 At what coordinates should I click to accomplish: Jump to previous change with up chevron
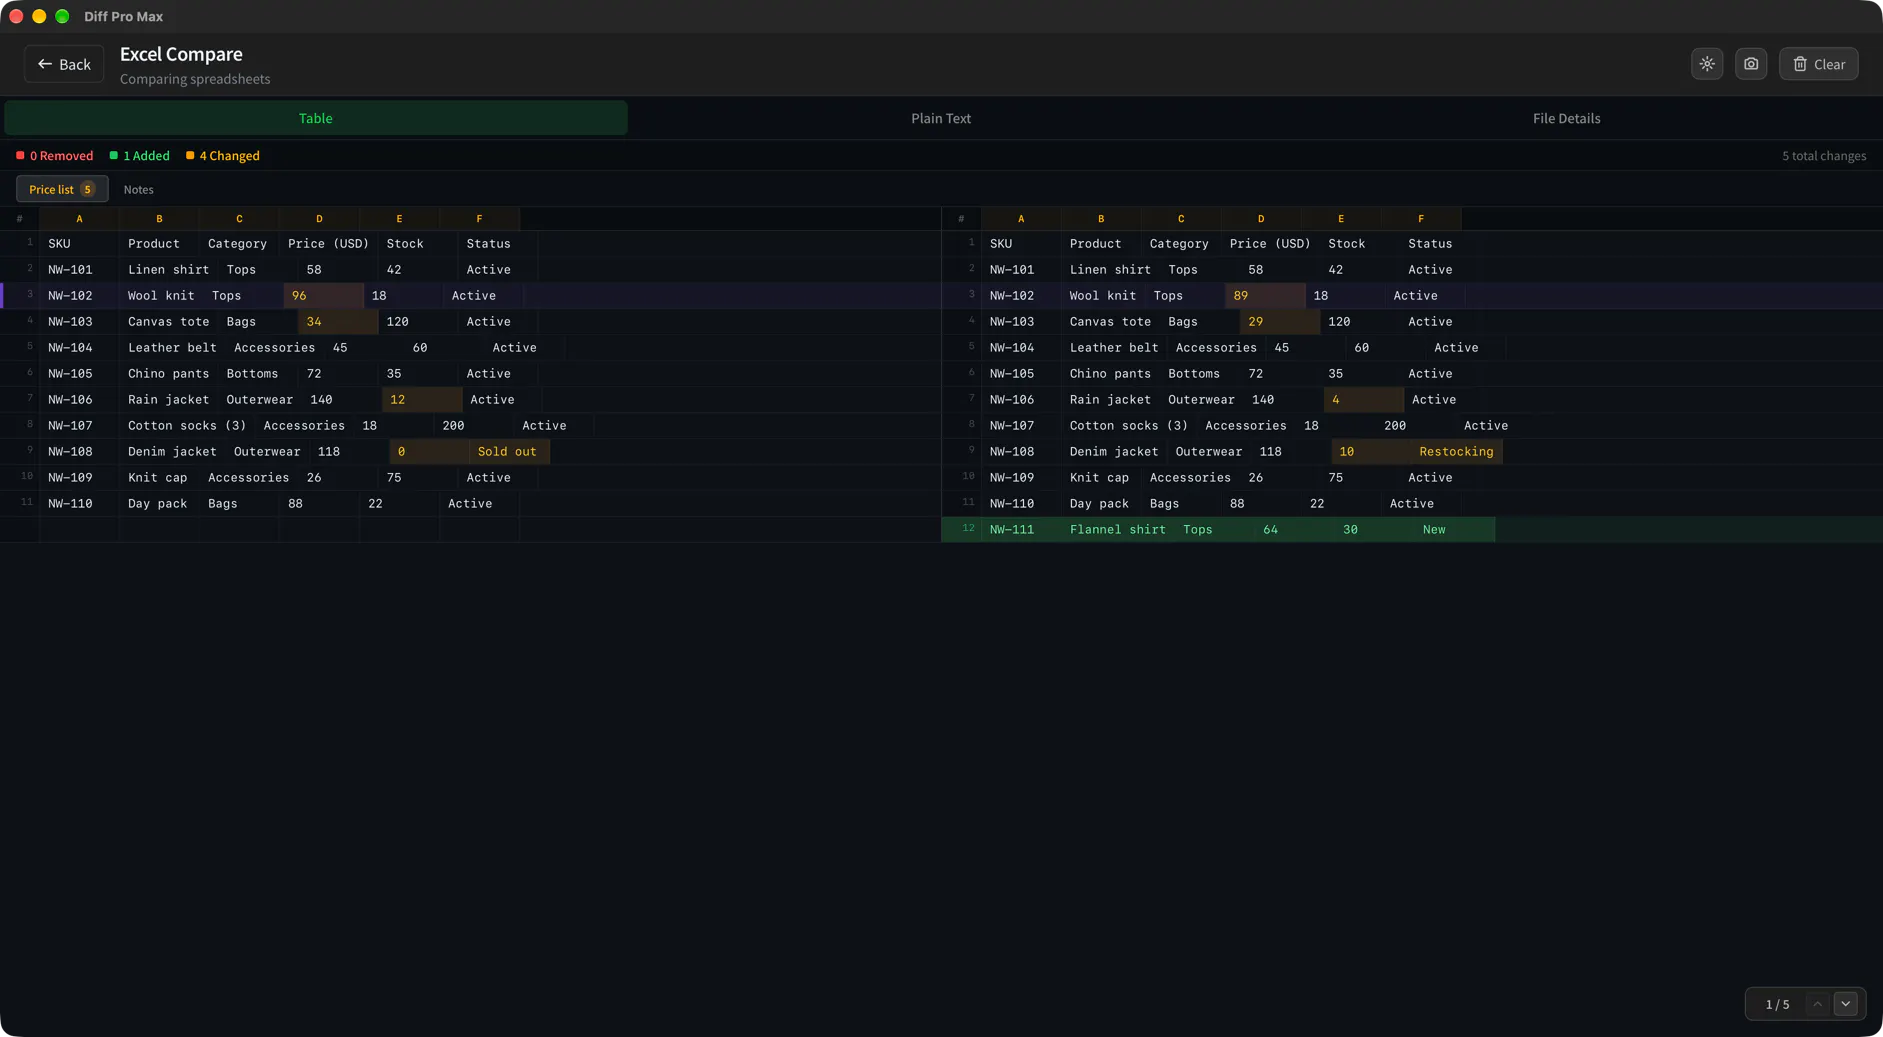click(x=1818, y=1004)
